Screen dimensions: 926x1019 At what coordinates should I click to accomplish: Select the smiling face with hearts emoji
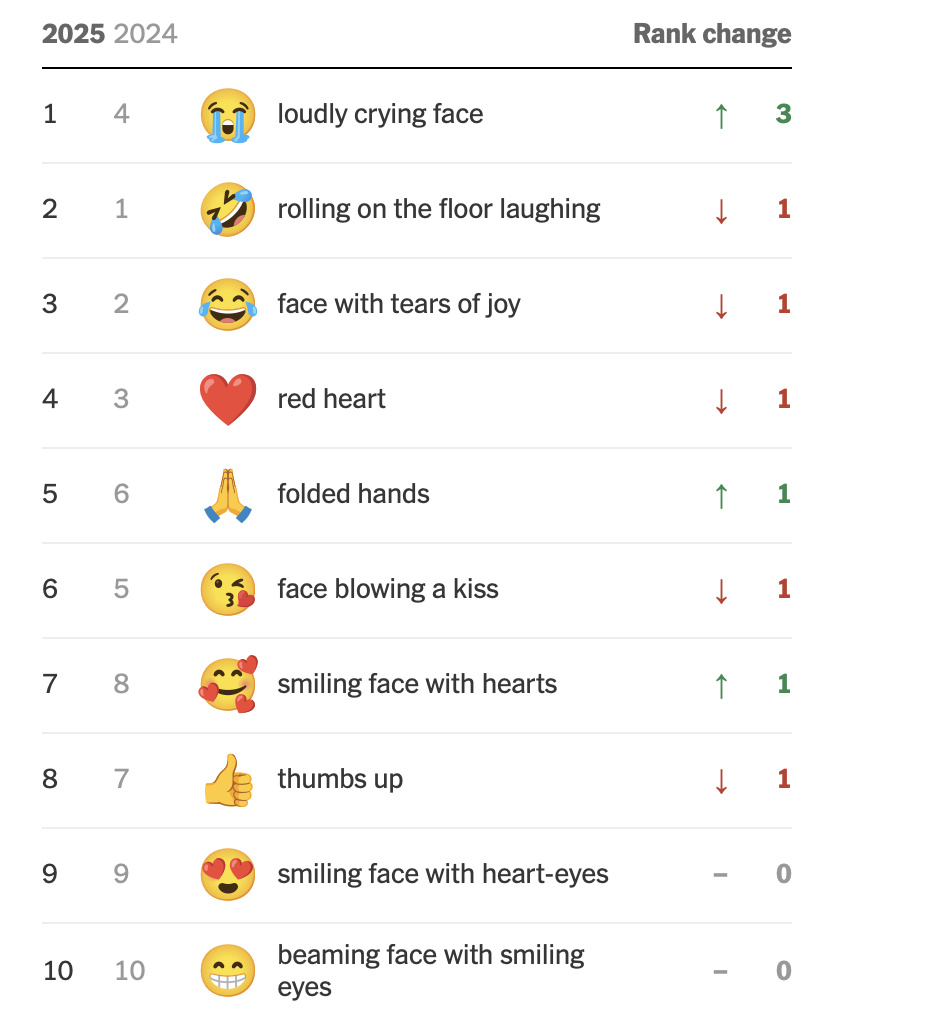click(x=228, y=684)
